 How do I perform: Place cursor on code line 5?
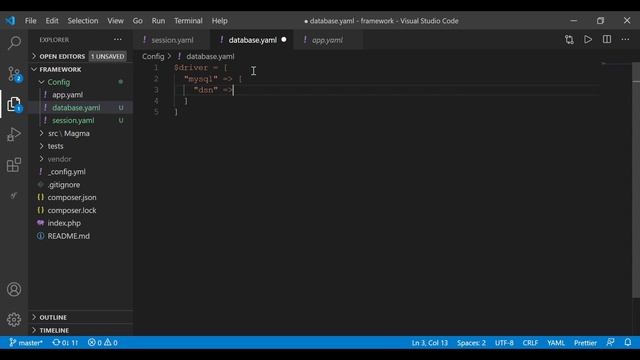click(x=176, y=112)
